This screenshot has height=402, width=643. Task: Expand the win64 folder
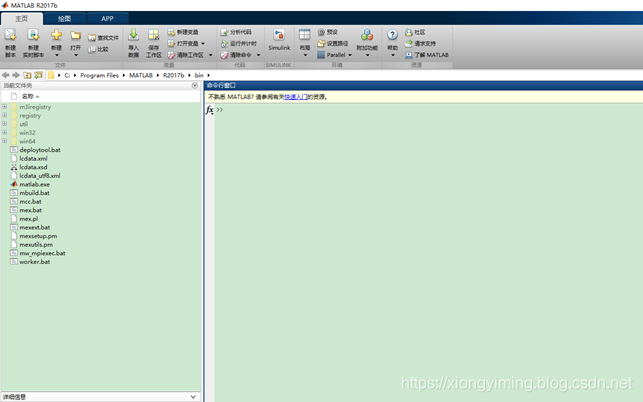pyautogui.click(x=5, y=141)
